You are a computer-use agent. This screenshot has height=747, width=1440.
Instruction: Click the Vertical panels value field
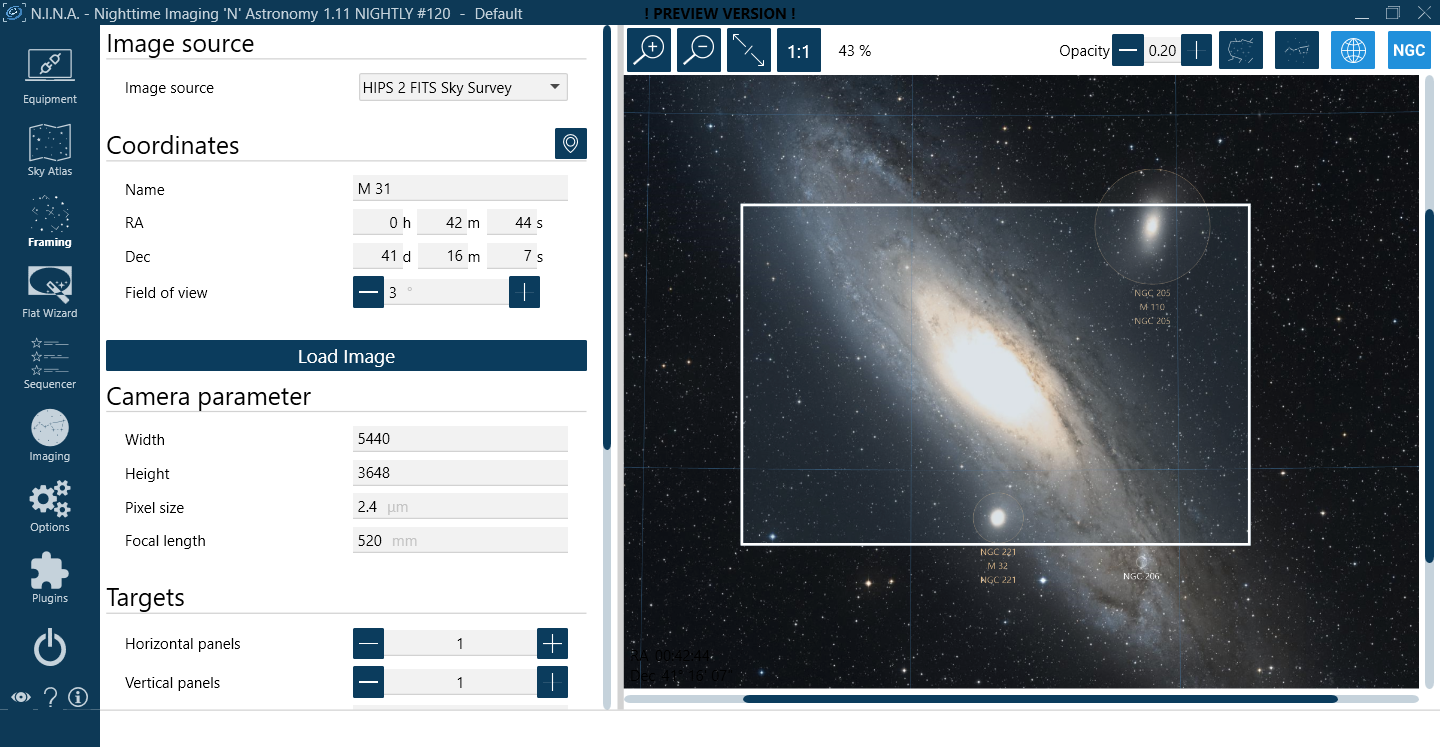[460, 682]
